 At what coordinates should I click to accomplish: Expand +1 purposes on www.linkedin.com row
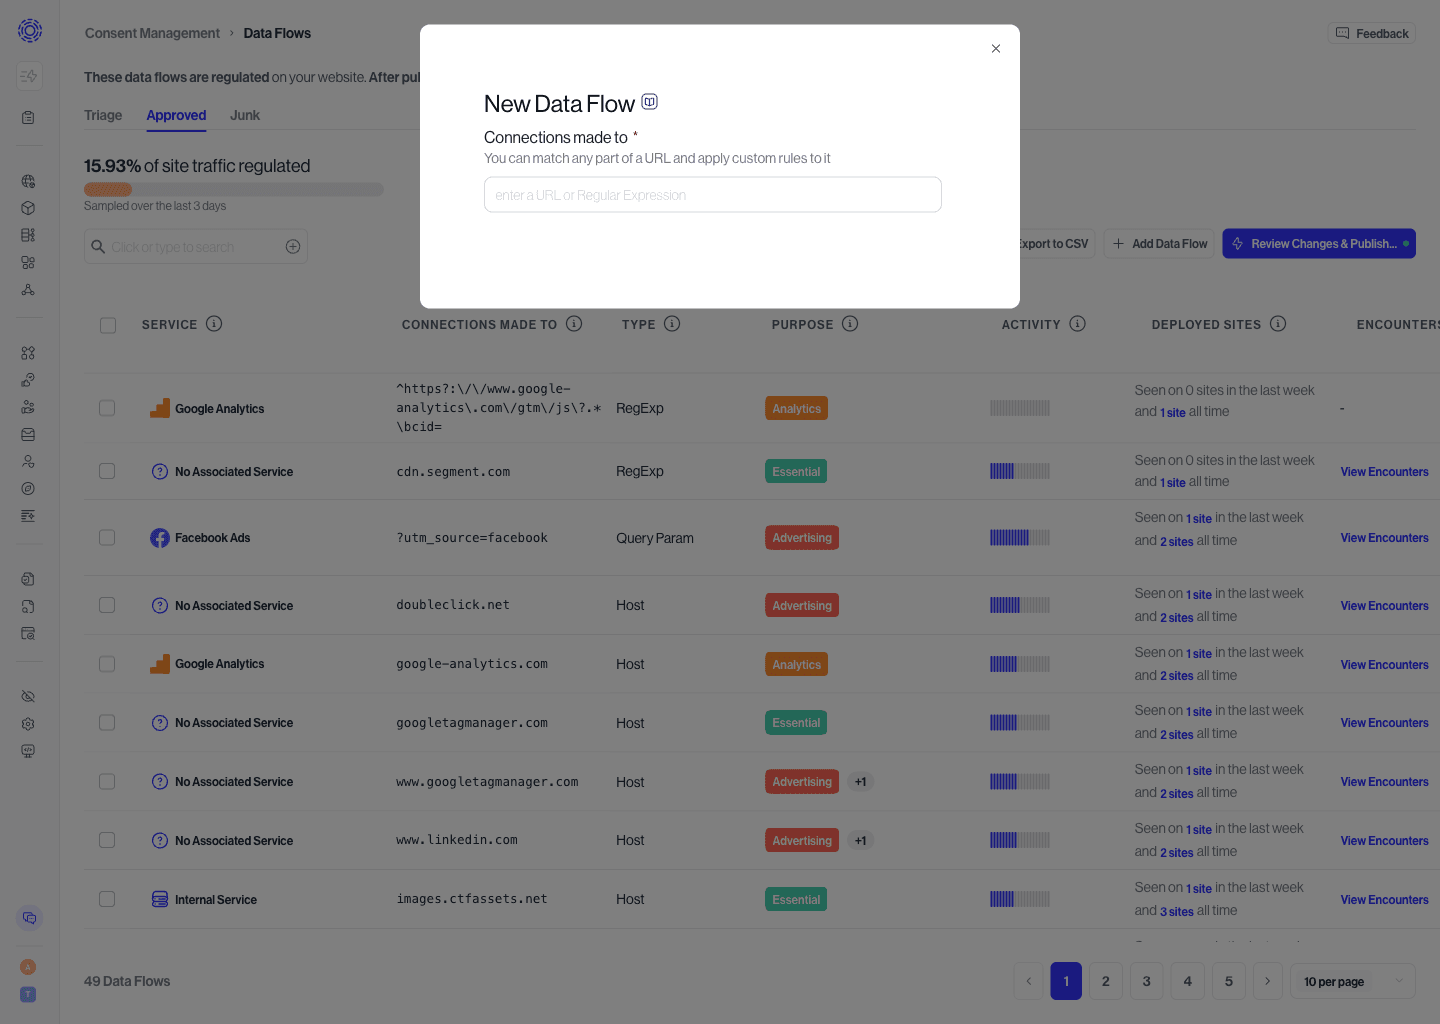click(861, 841)
